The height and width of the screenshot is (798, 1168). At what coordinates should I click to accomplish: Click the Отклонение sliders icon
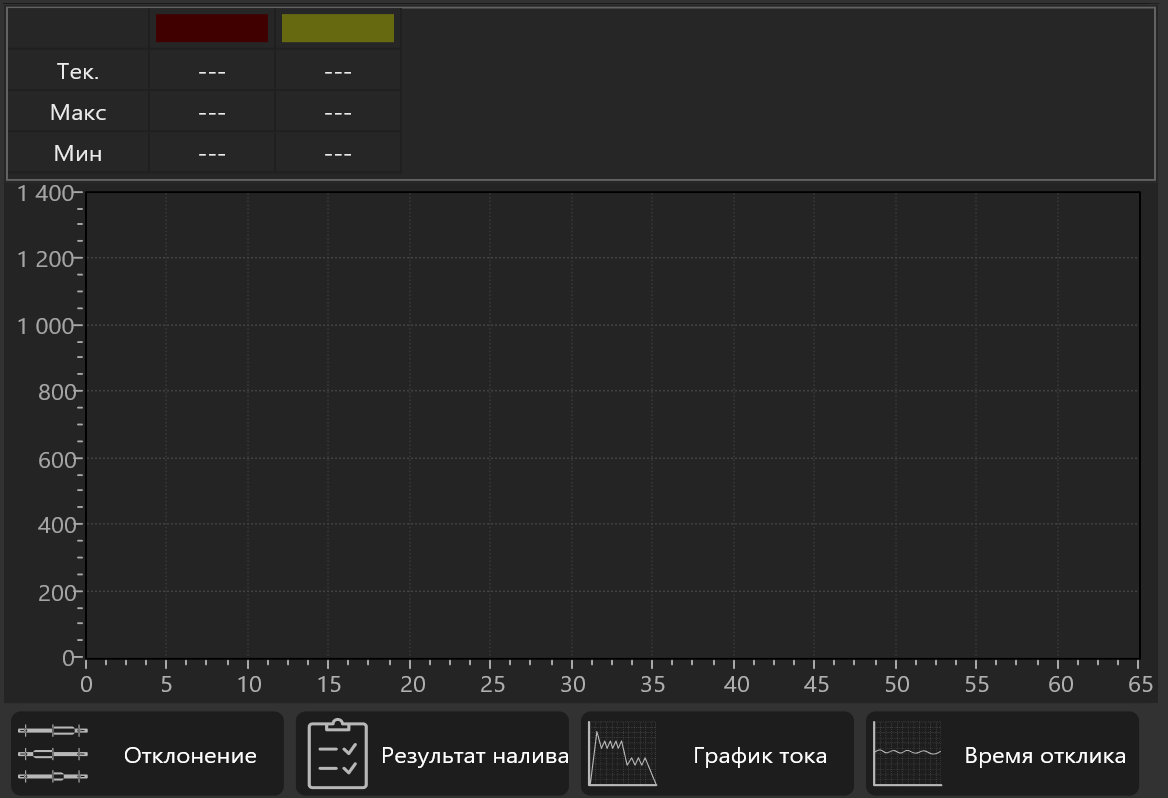[53, 753]
